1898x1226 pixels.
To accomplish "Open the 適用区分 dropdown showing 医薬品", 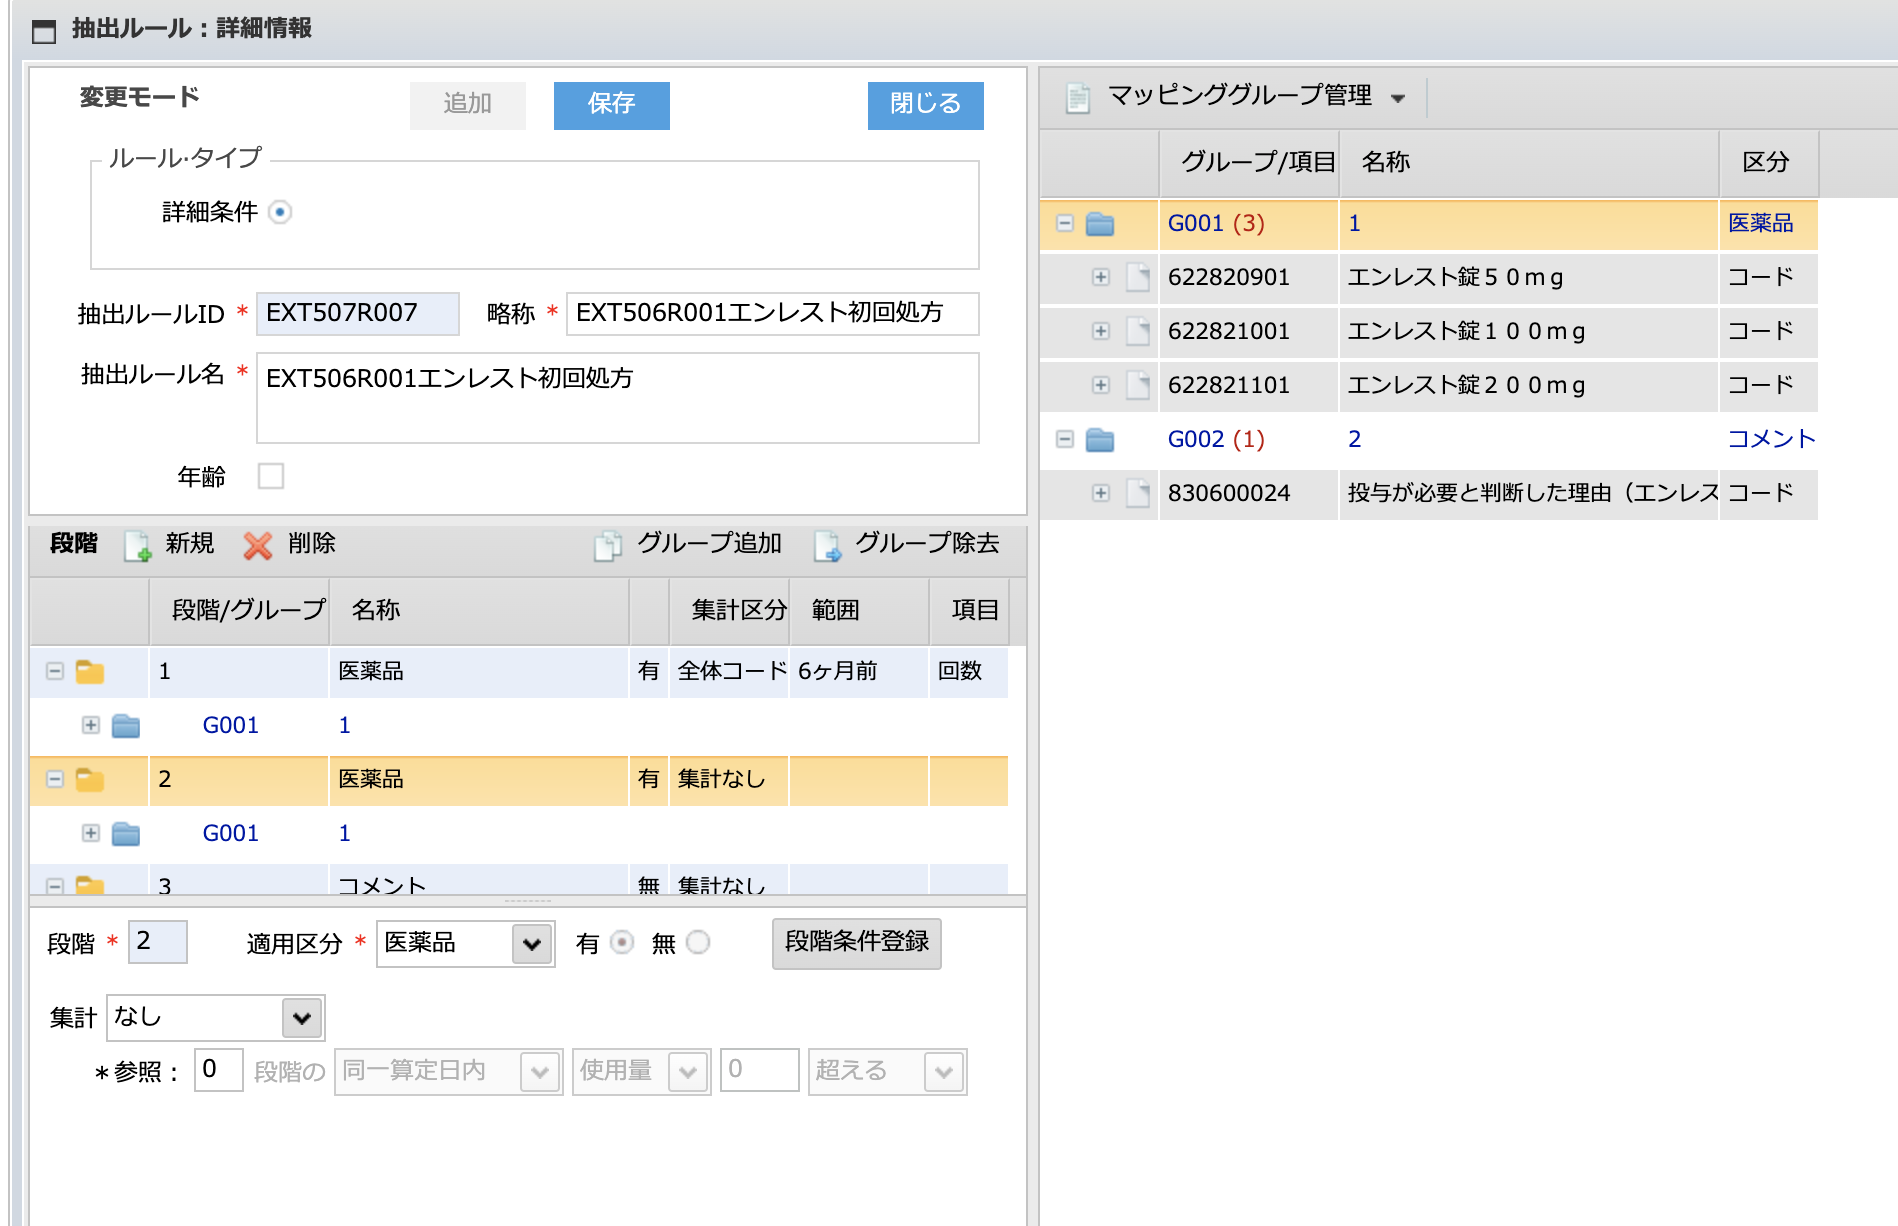I will pos(465,943).
